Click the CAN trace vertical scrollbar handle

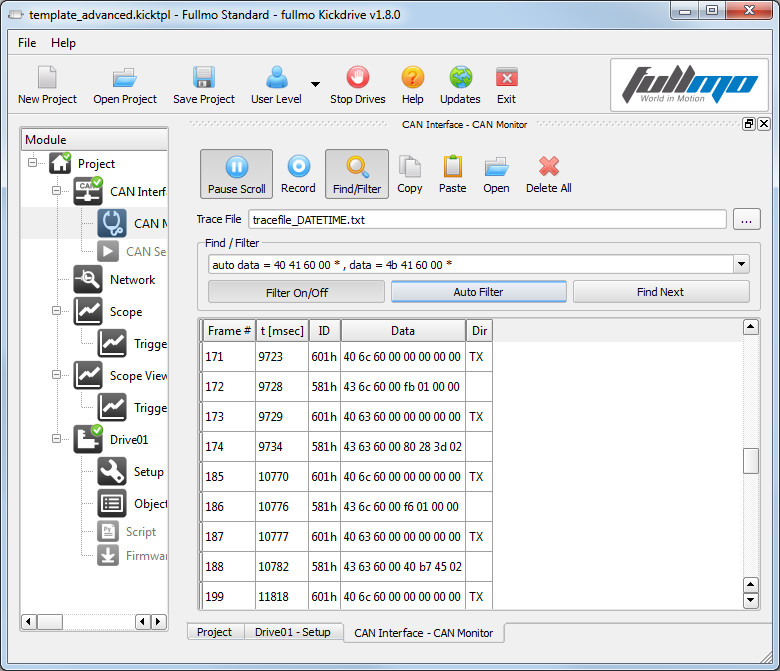pyautogui.click(x=751, y=461)
